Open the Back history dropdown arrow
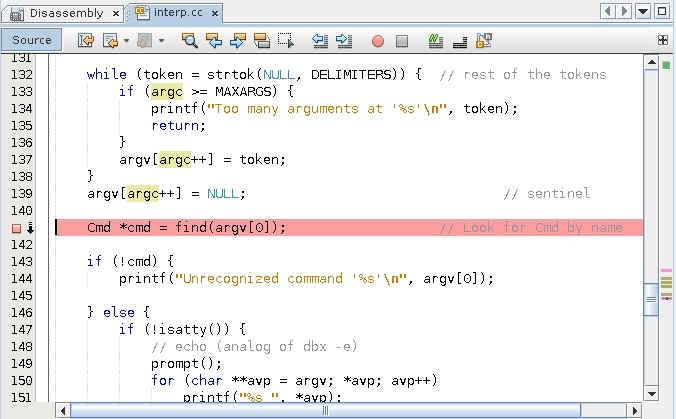This screenshot has width=676, height=419. point(126,41)
